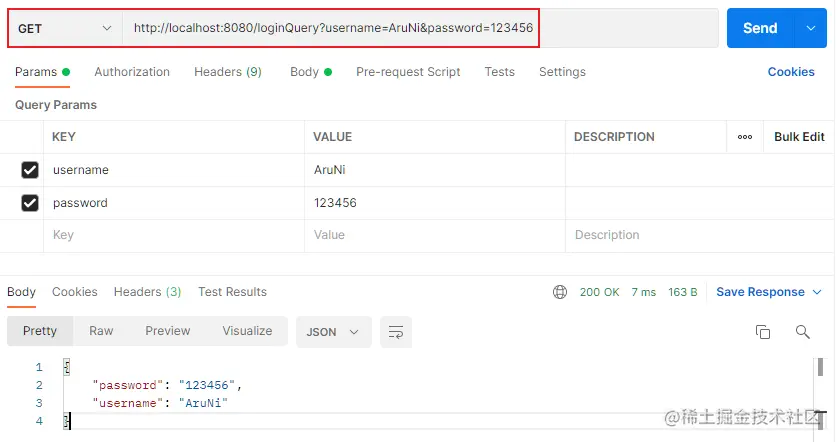
Task: Select the AruNi value cell
Action: [435, 170]
